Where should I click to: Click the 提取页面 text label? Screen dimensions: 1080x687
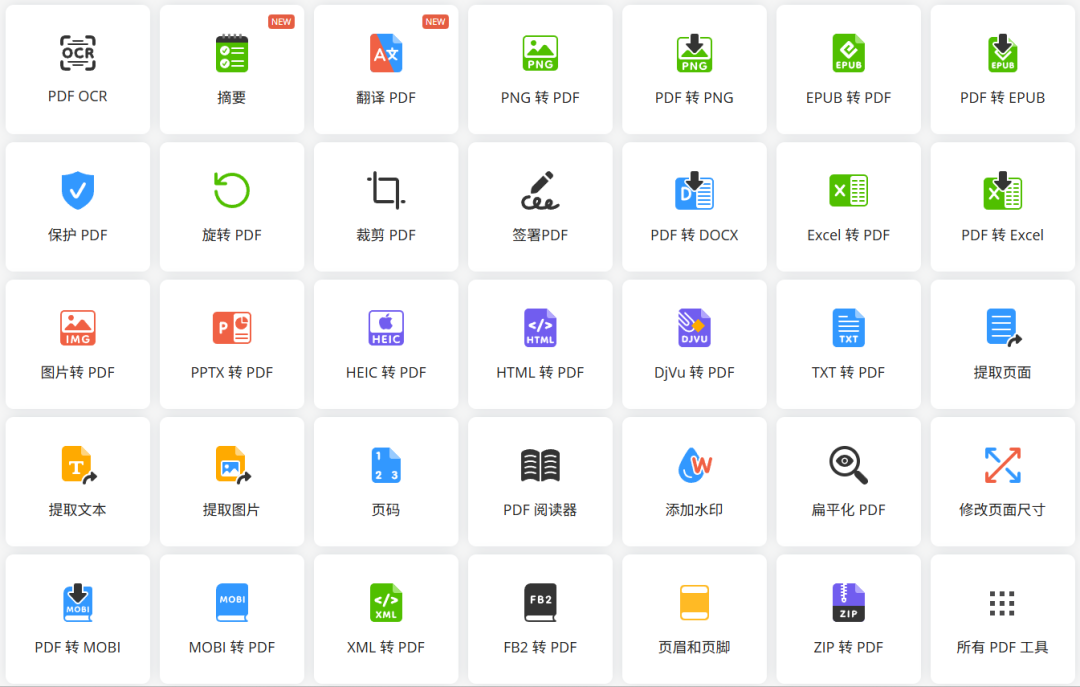pyautogui.click(x=1002, y=373)
